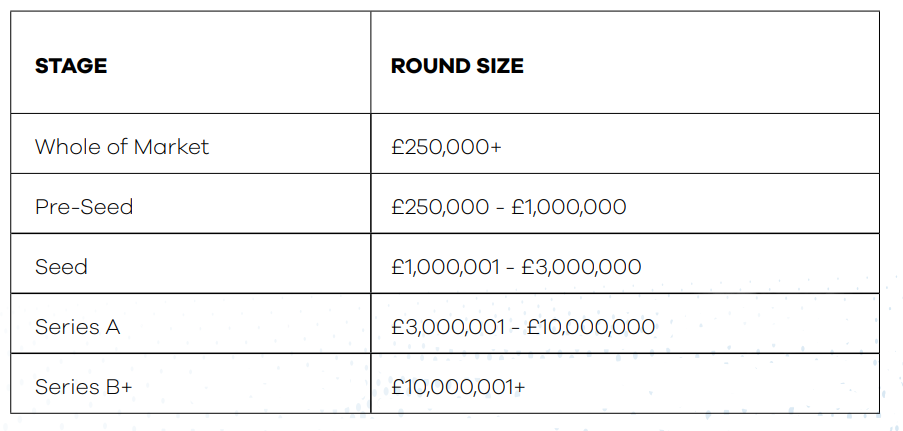Image resolution: width=903 pixels, height=431 pixels.
Task: Click the £1,000,000 upper bound in Pre-Seed row
Action: [x=568, y=207]
